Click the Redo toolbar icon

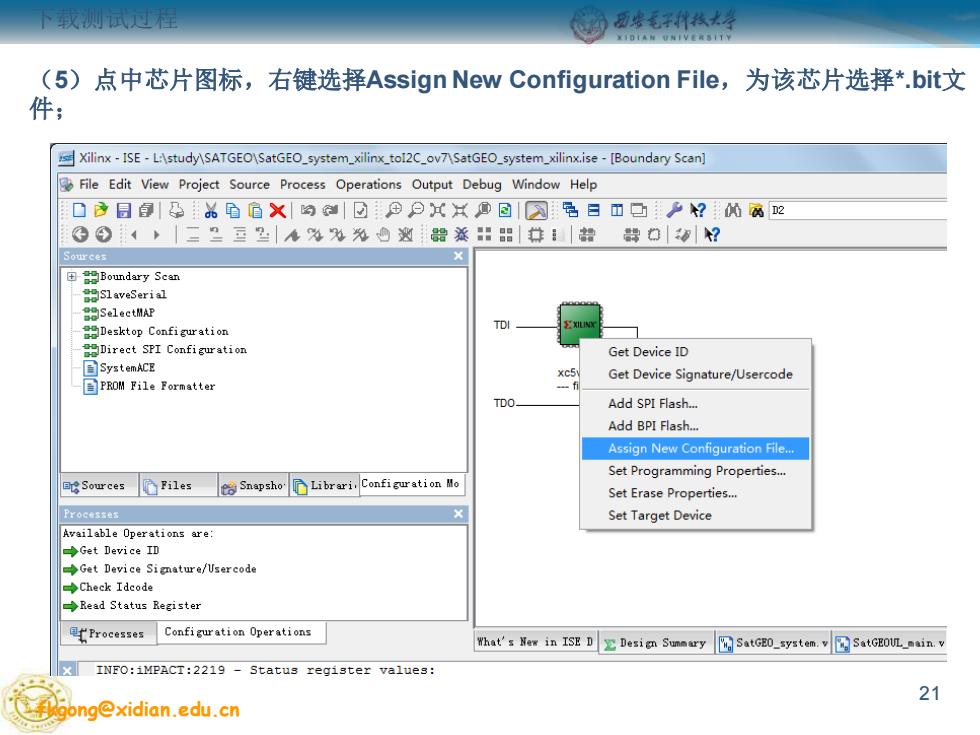(x=330, y=210)
